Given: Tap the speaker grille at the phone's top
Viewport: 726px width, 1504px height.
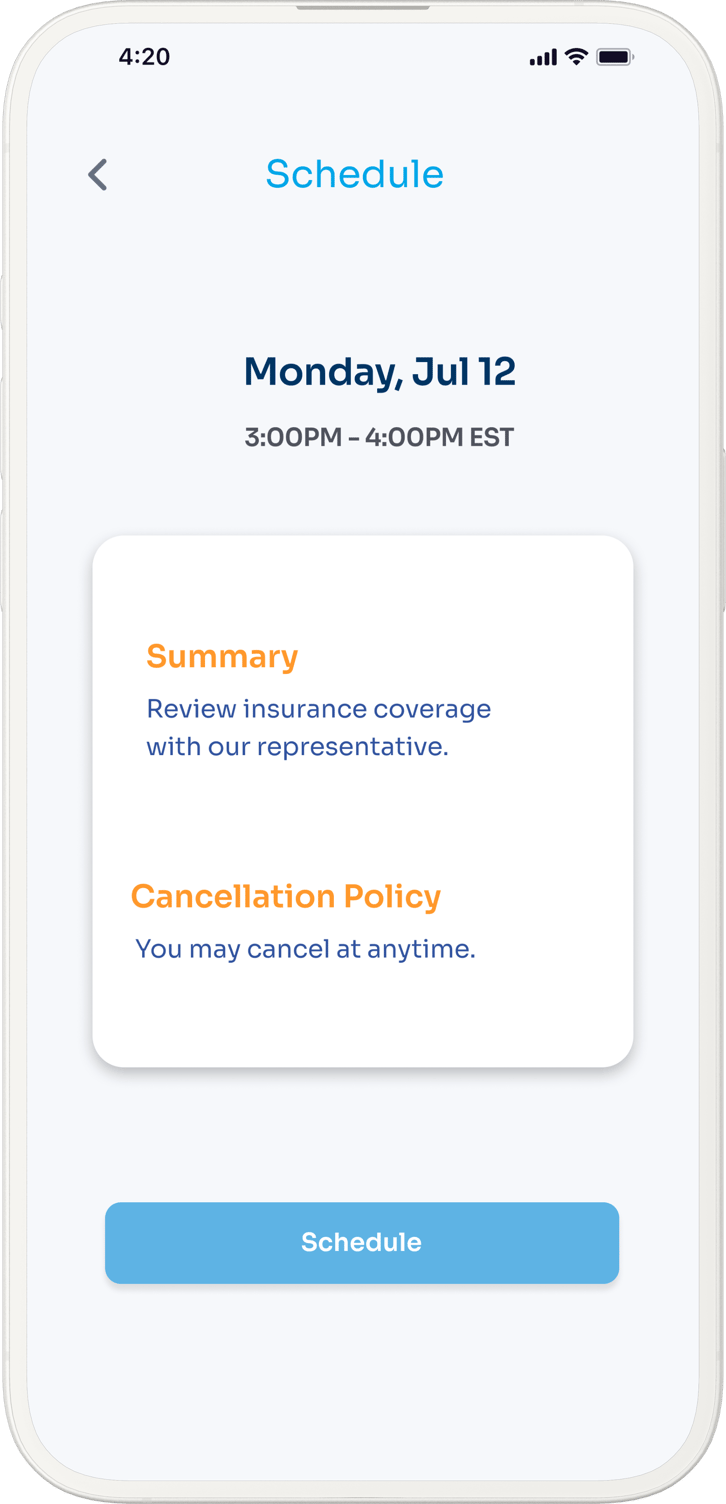Looking at the screenshot, I should pyautogui.click(x=362, y=6).
